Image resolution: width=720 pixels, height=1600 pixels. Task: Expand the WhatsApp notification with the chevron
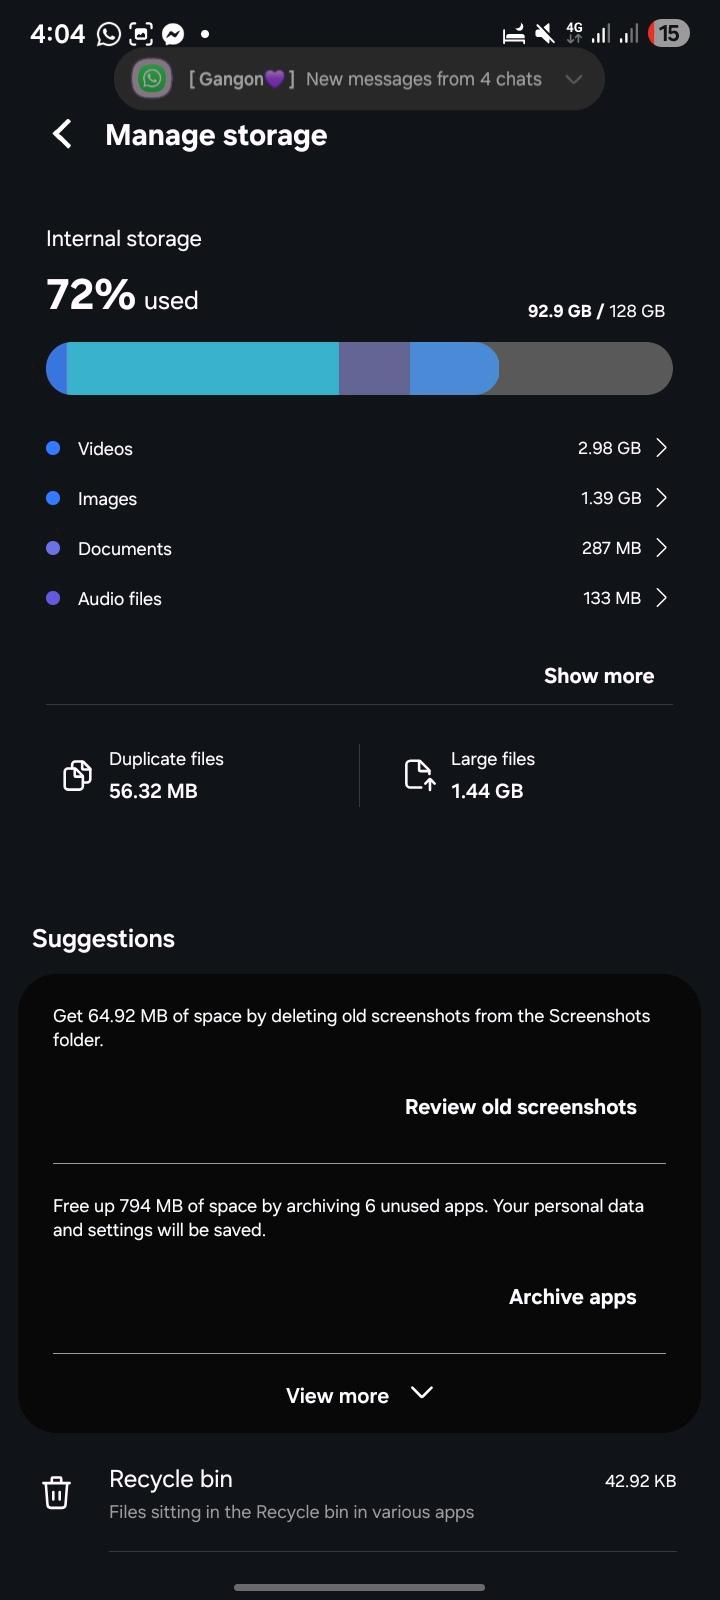(x=573, y=79)
